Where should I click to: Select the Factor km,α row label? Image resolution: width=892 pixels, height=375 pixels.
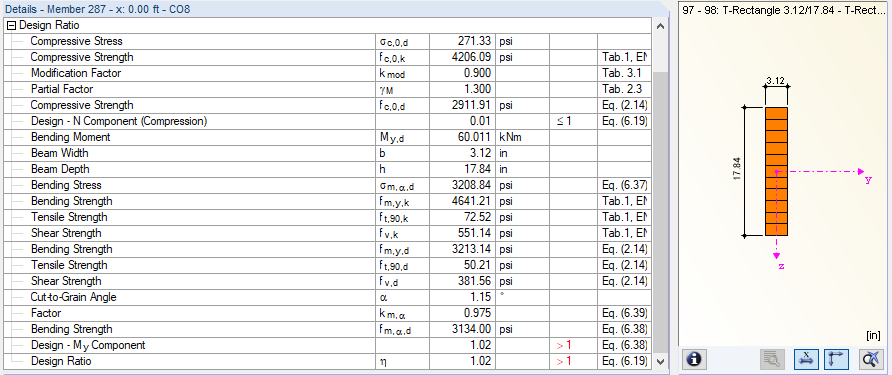tap(46, 313)
